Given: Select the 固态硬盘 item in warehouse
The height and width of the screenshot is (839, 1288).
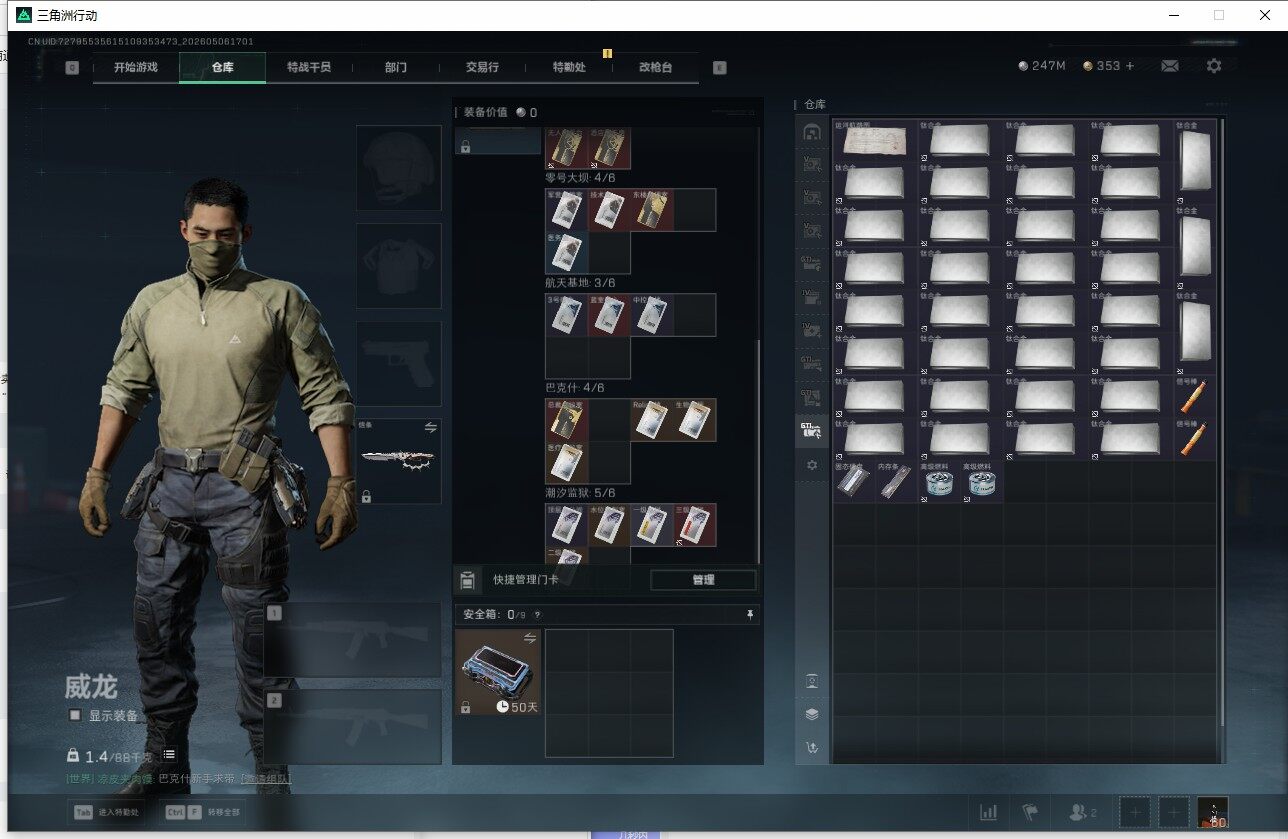Looking at the screenshot, I should 855,481.
